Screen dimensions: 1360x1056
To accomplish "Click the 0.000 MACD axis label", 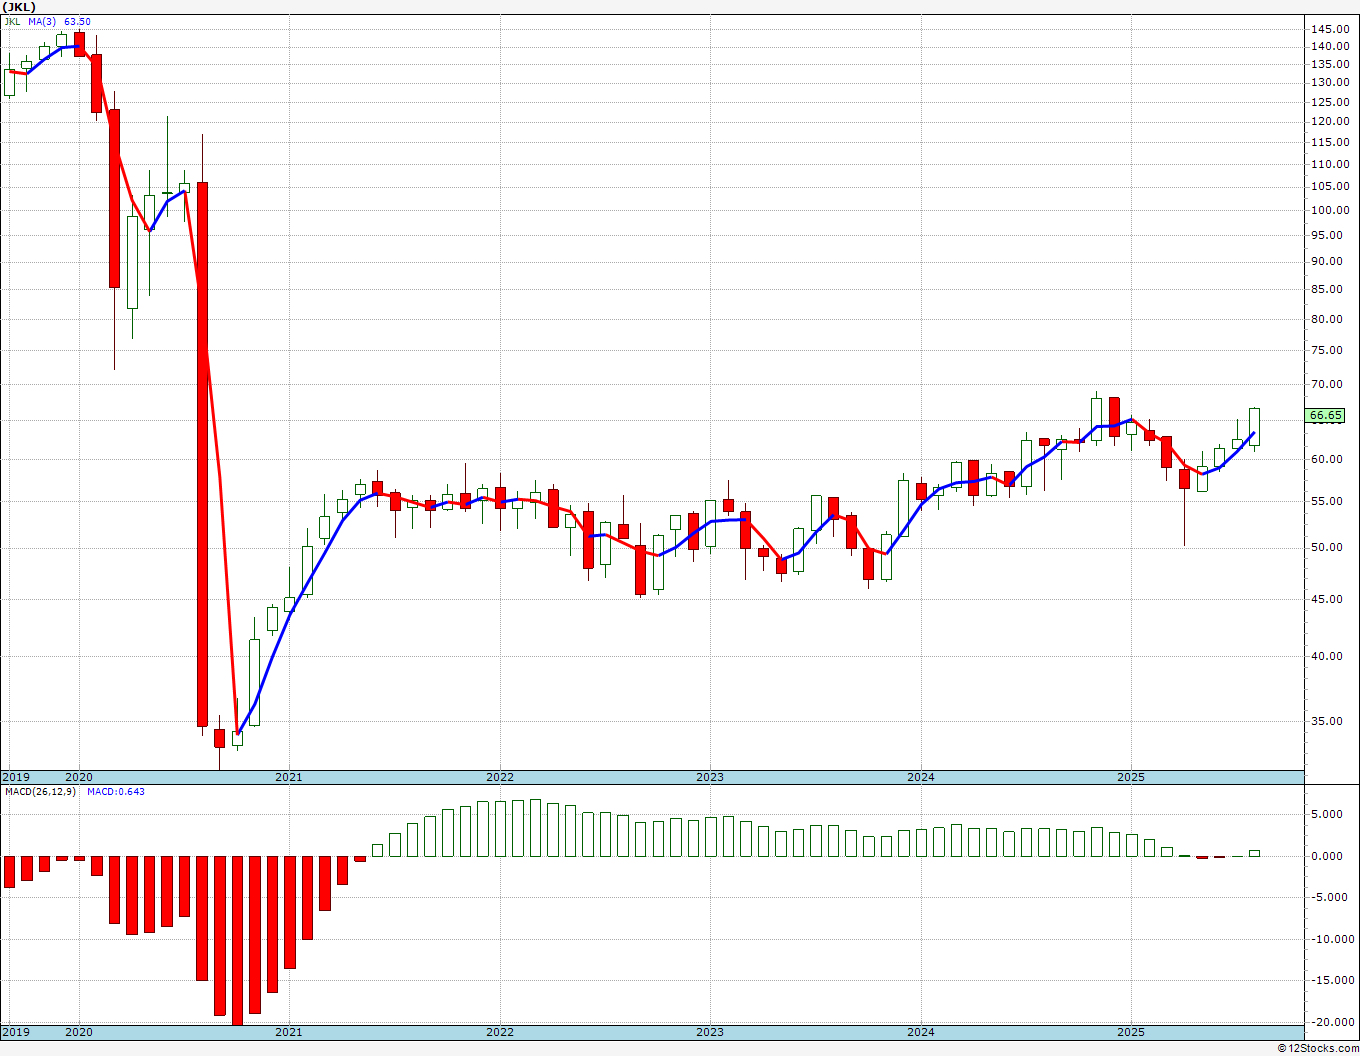I will pos(1326,857).
